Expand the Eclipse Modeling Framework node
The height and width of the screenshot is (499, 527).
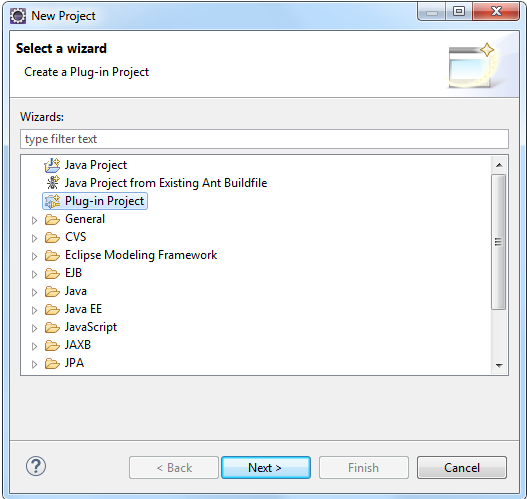tap(34, 256)
